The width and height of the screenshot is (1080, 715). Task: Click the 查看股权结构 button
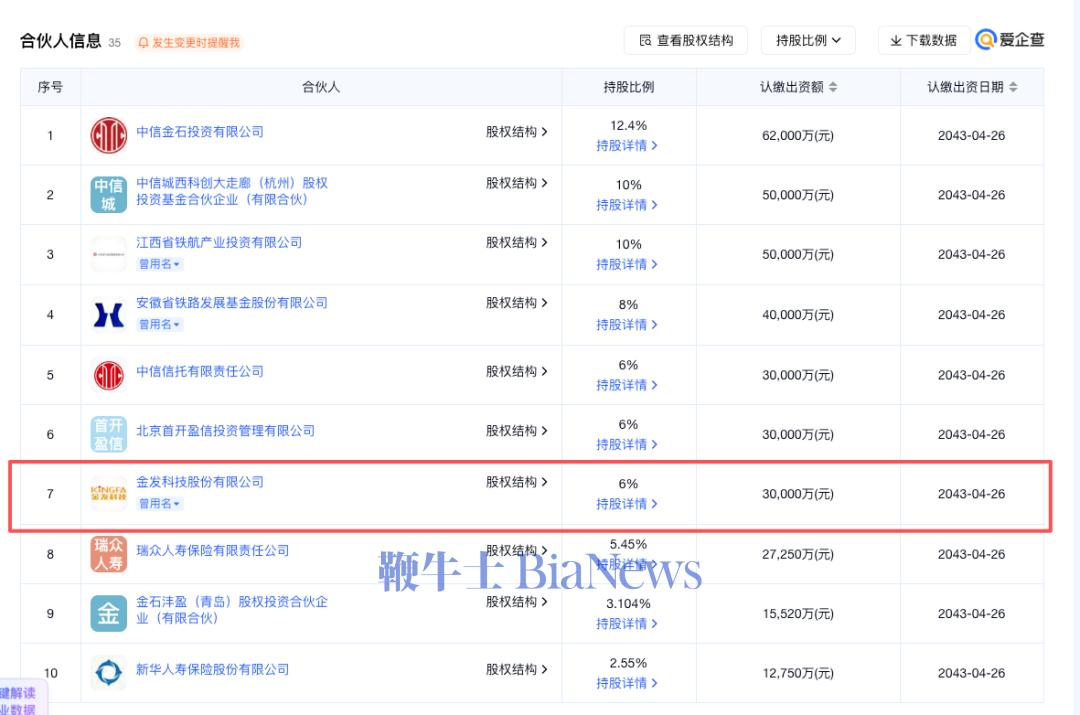[685, 41]
